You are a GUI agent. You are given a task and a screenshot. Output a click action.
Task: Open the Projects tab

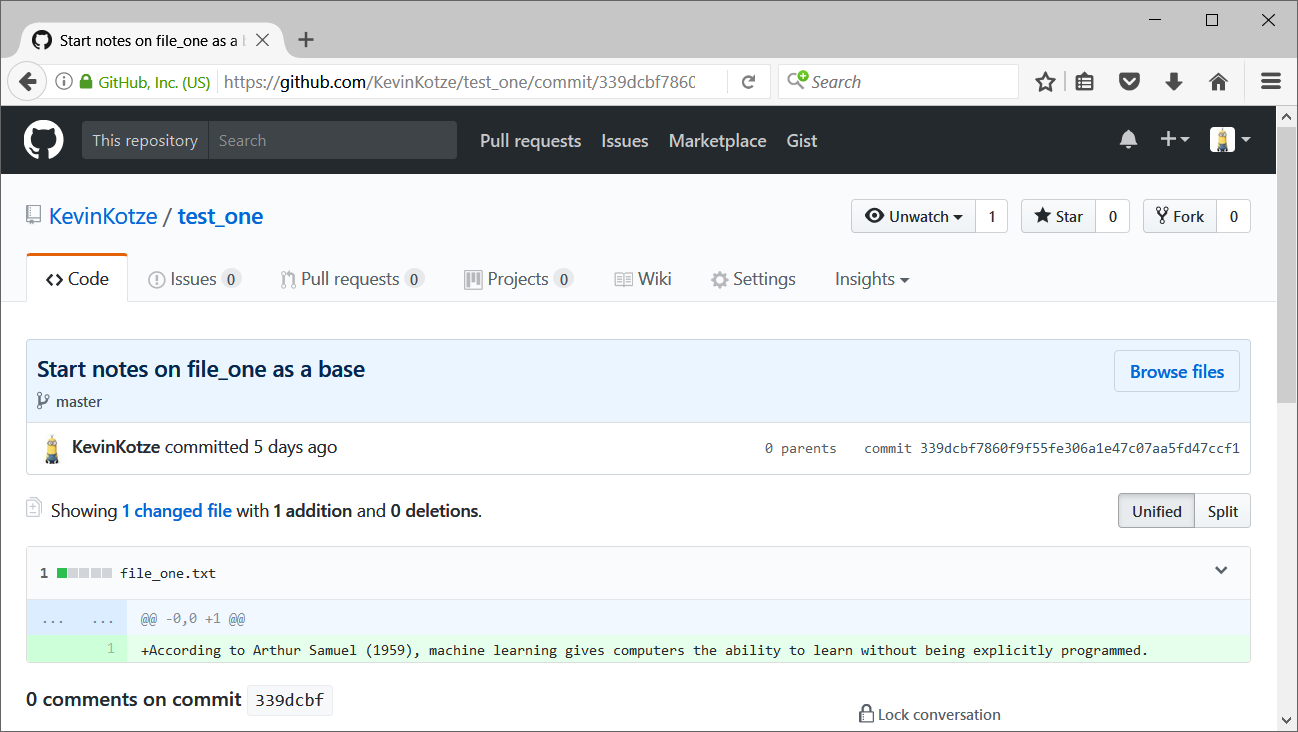pyautogui.click(x=519, y=279)
